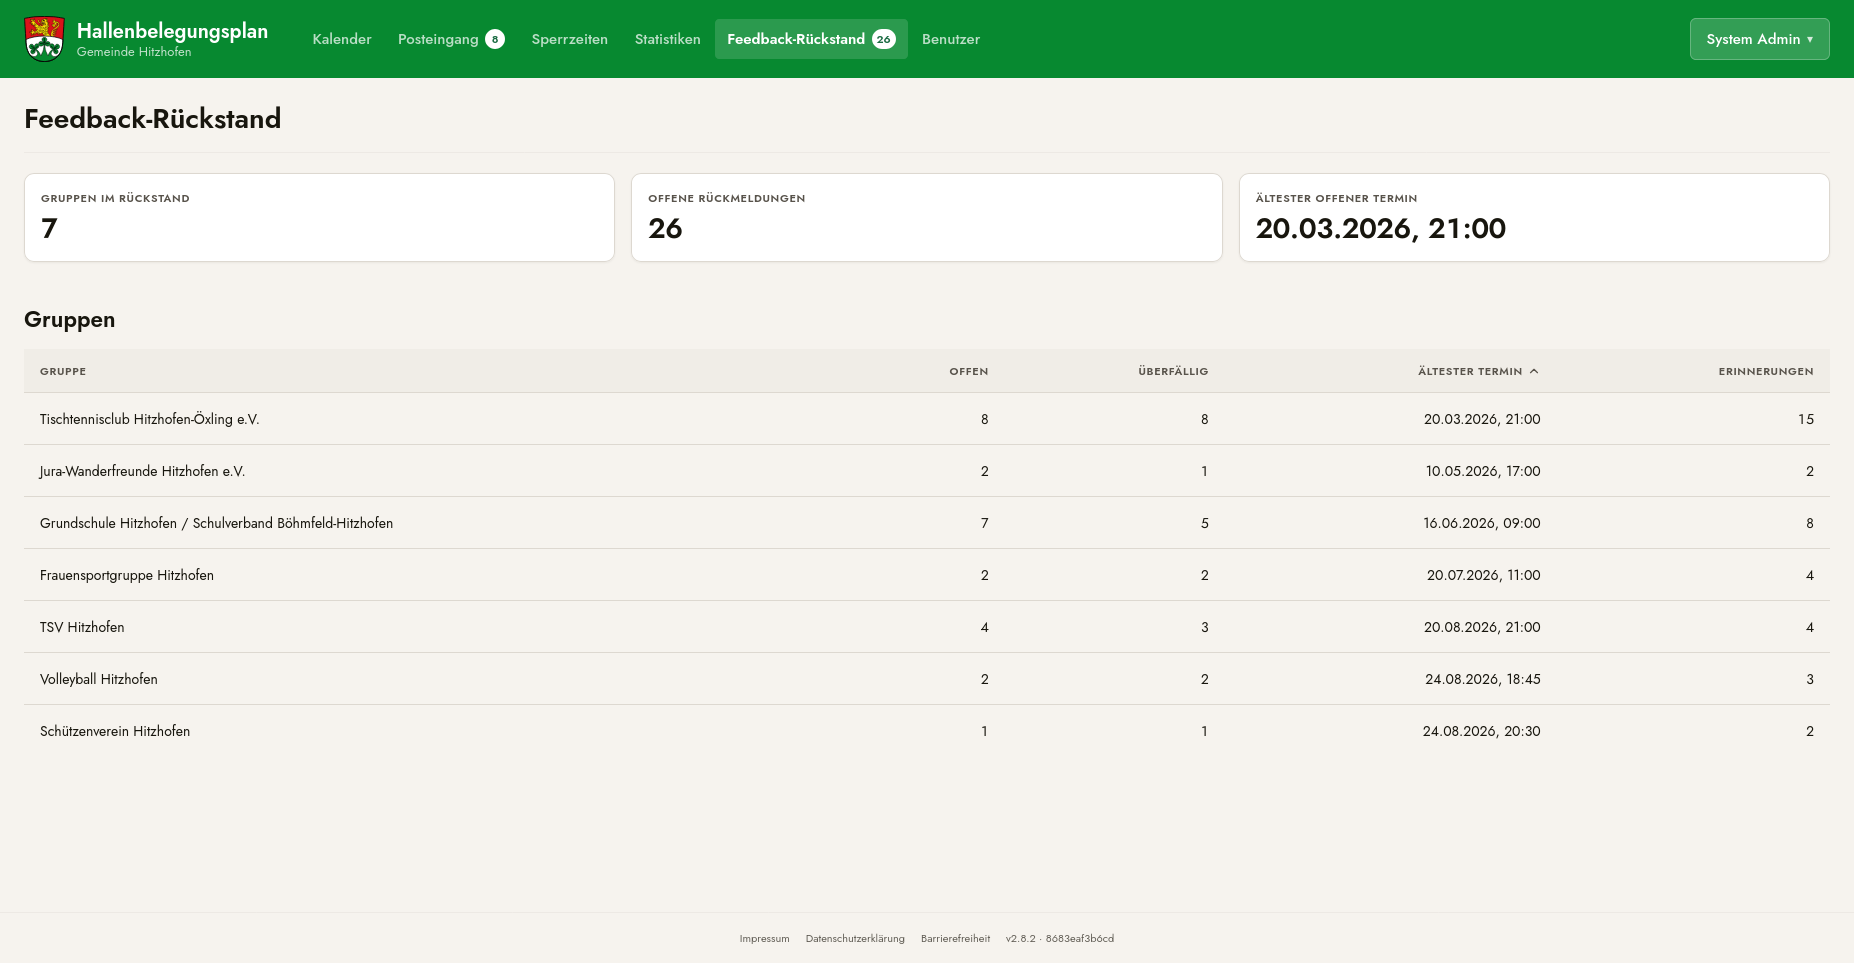Select the Volleyball Hitzhofen row

[x=927, y=679]
